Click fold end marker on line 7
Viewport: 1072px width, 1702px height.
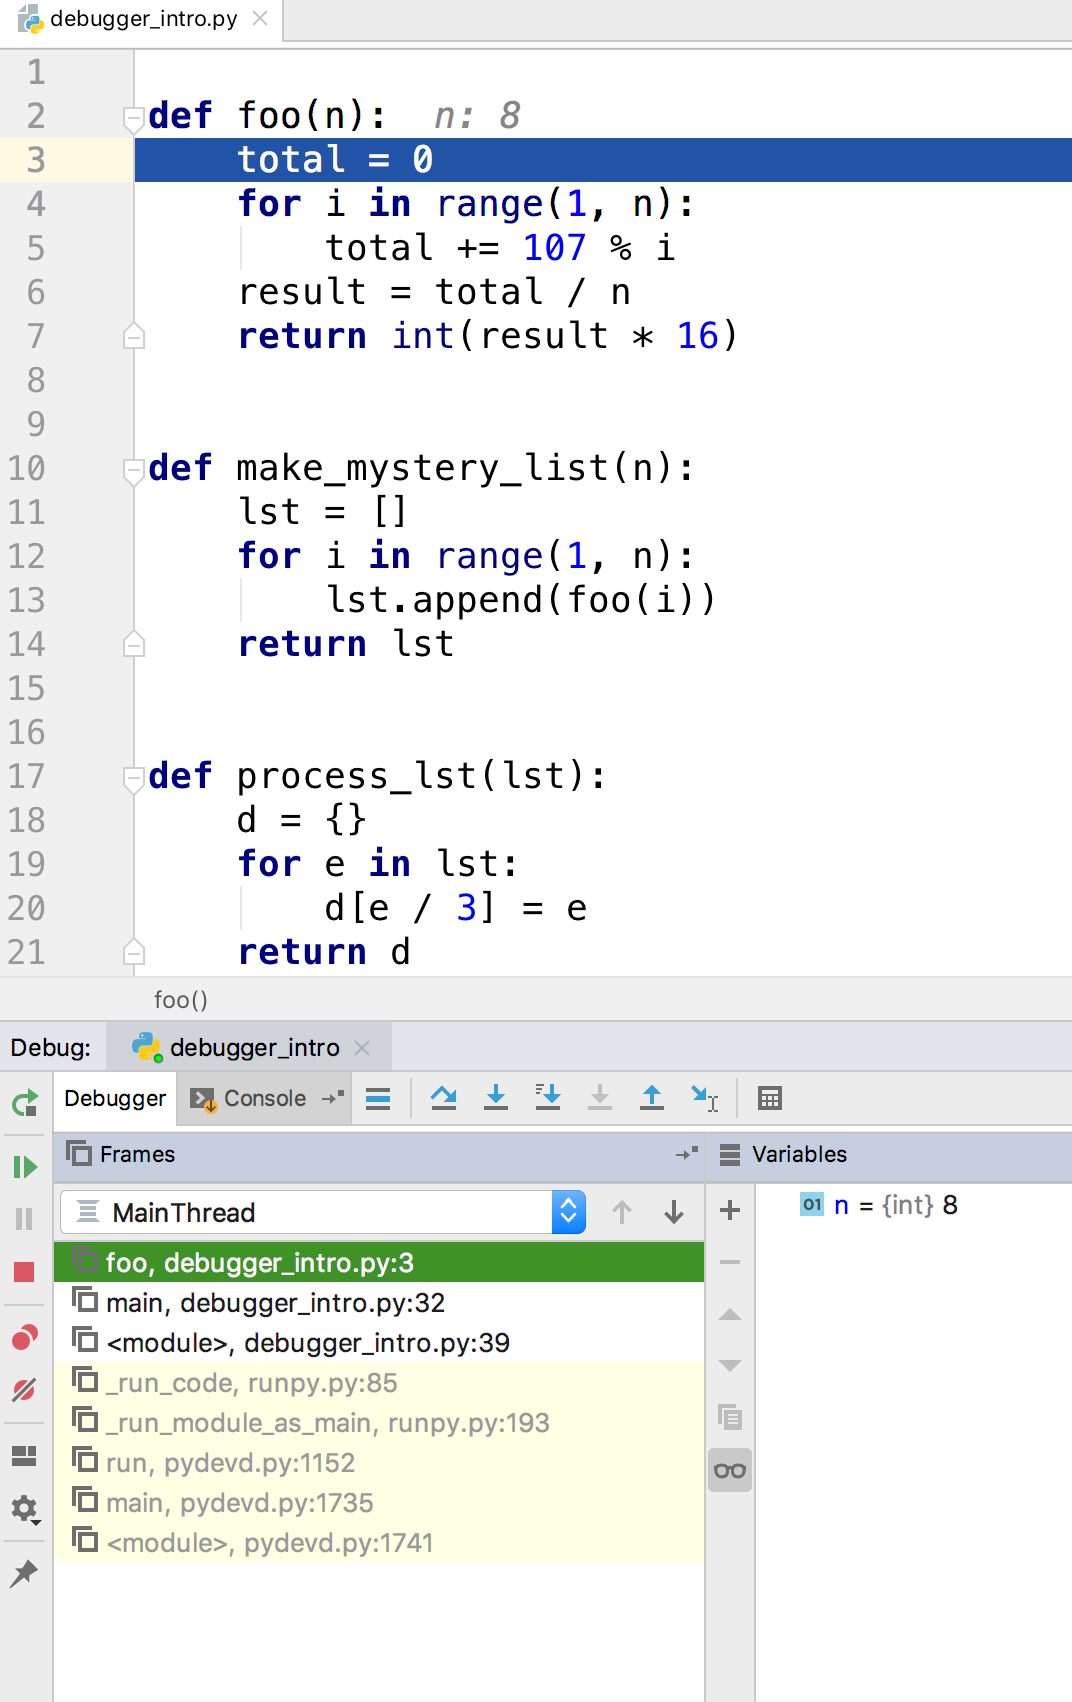134,335
